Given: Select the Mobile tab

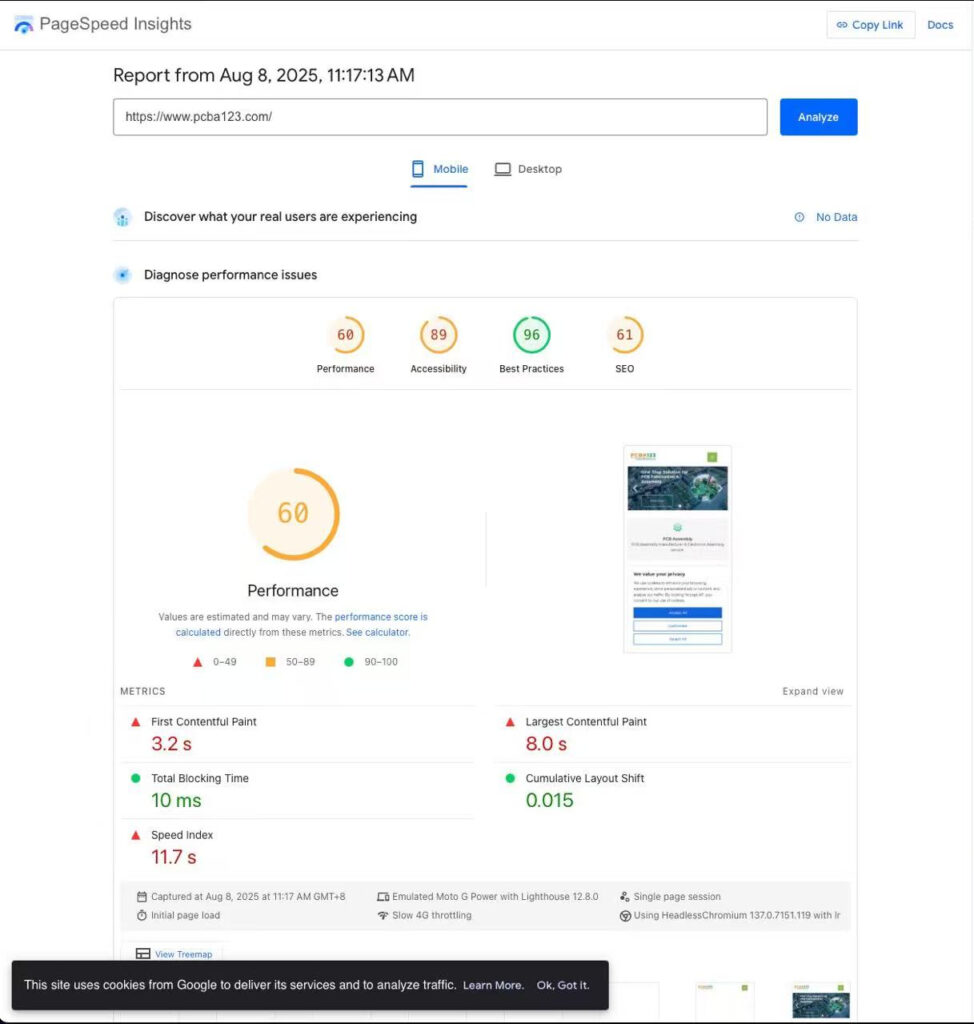Looking at the screenshot, I should click(440, 169).
